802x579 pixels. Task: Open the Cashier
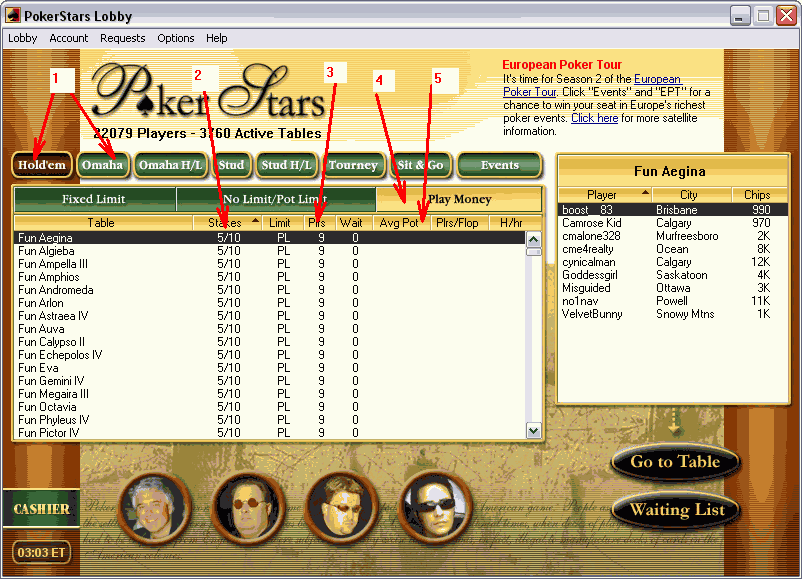click(x=41, y=509)
